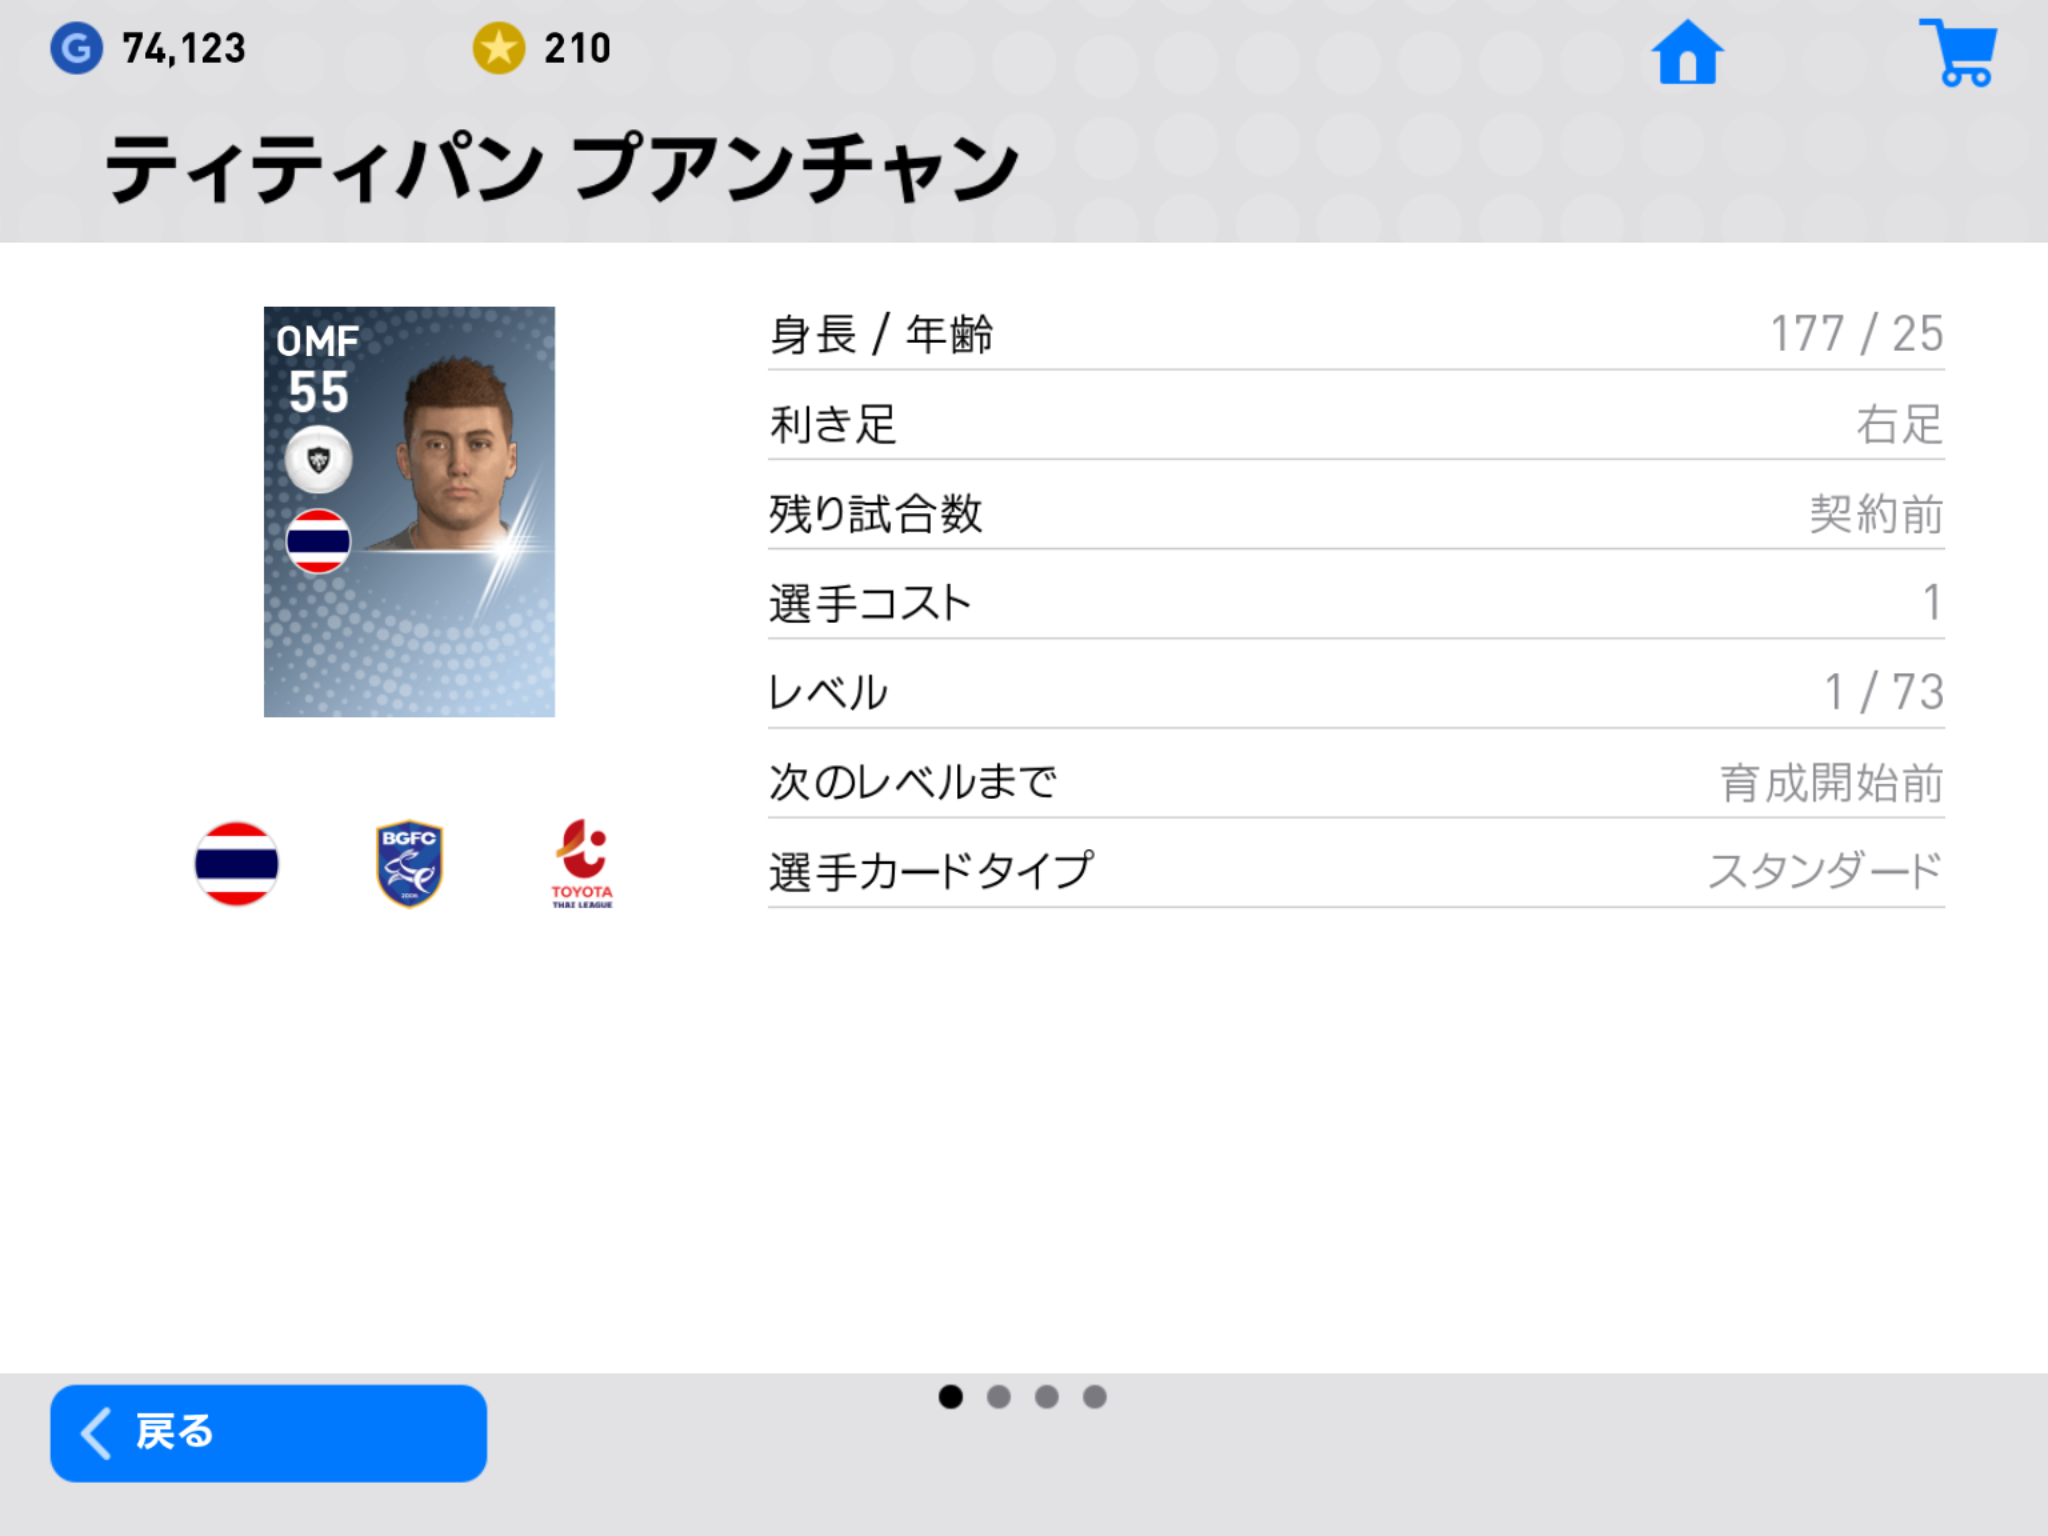Viewport: 2048px width, 1536px height.
Task: Tap the BGFC club crest
Action: (409, 864)
